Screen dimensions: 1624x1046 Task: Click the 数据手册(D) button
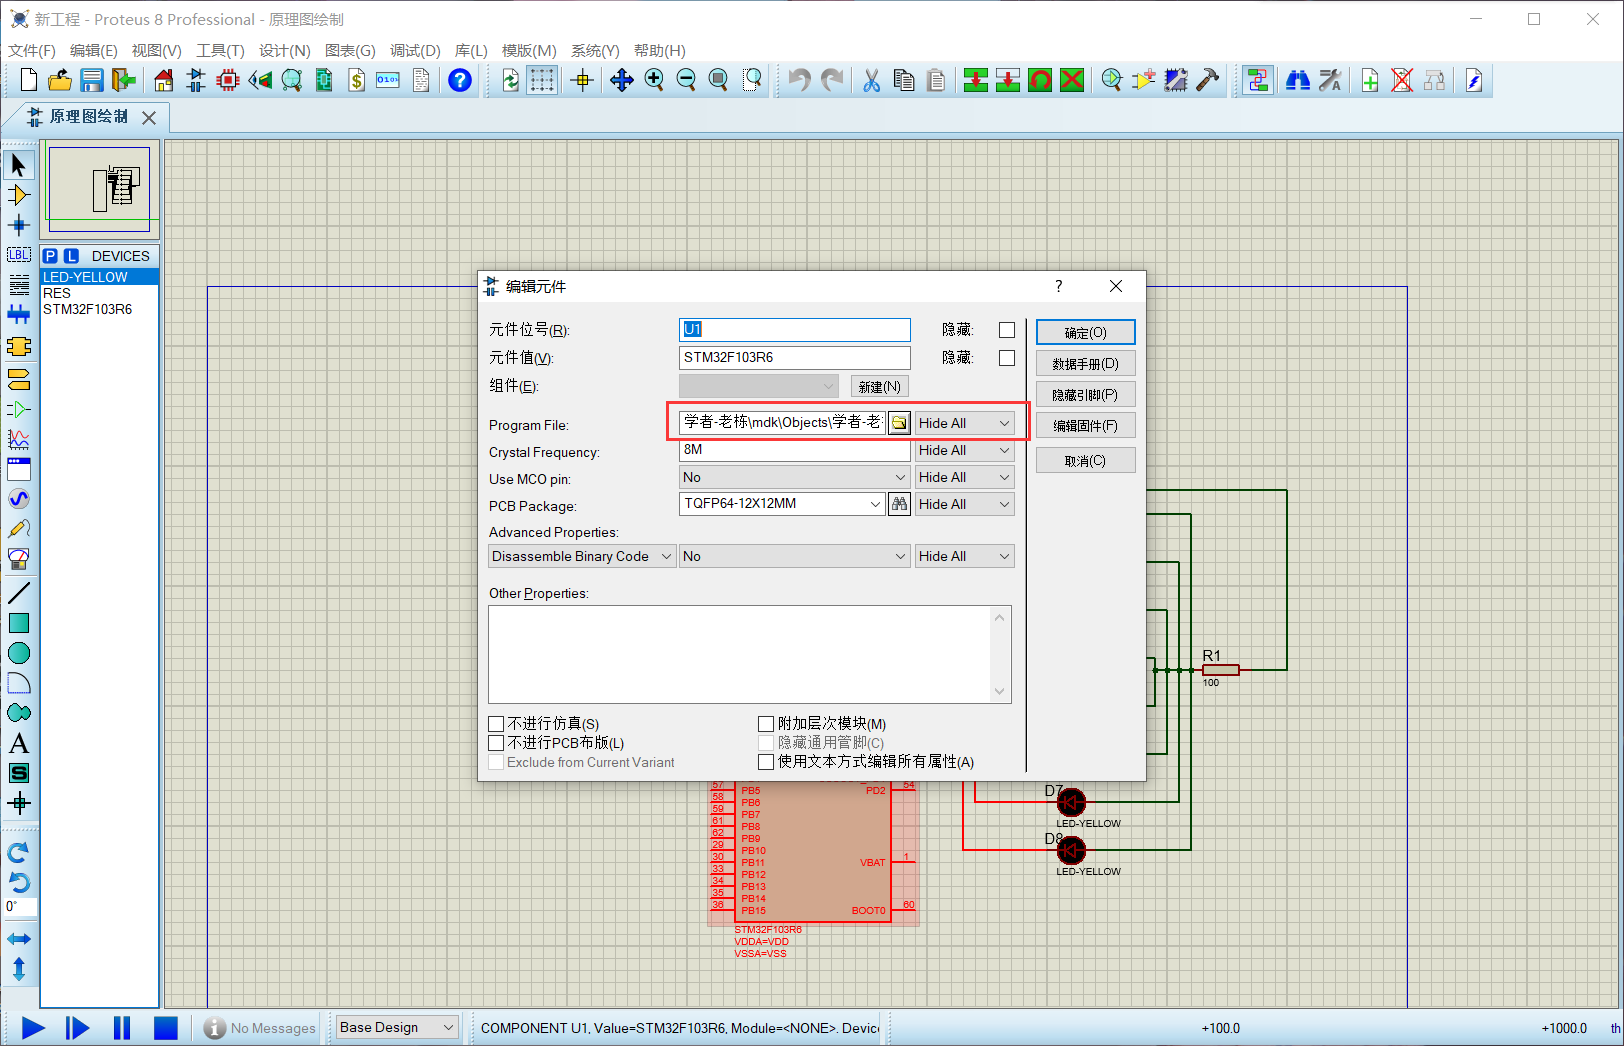pyautogui.click(x=1085, y=363)
